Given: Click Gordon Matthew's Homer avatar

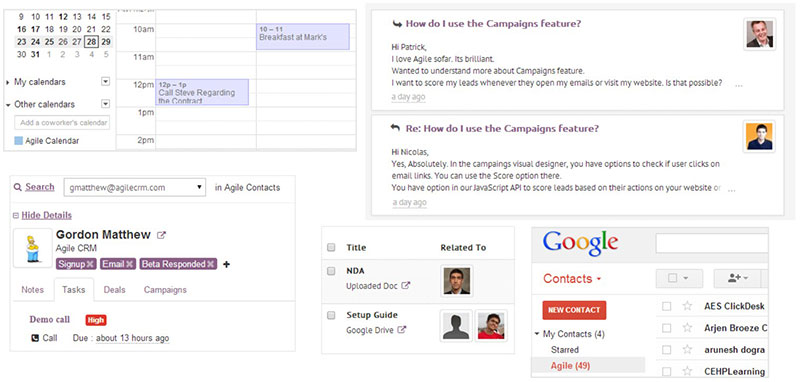Looking at the screenshot, I should coord(33,248).
